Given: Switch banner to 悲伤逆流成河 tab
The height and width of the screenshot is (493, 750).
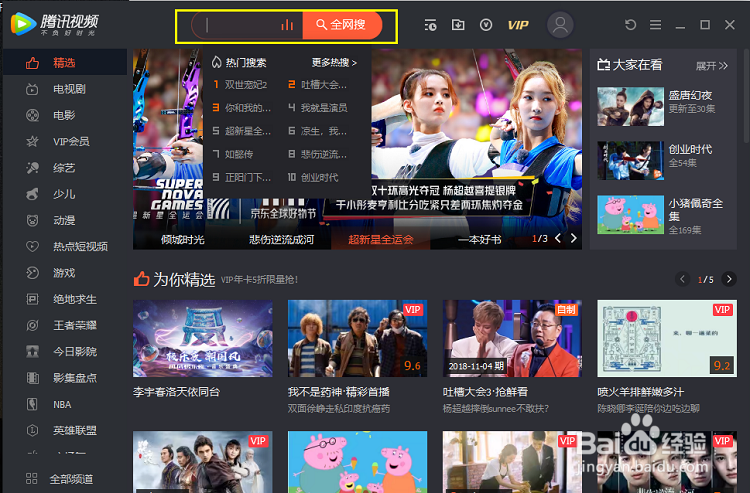Looking at the screenshot, I should click(282, 240).
